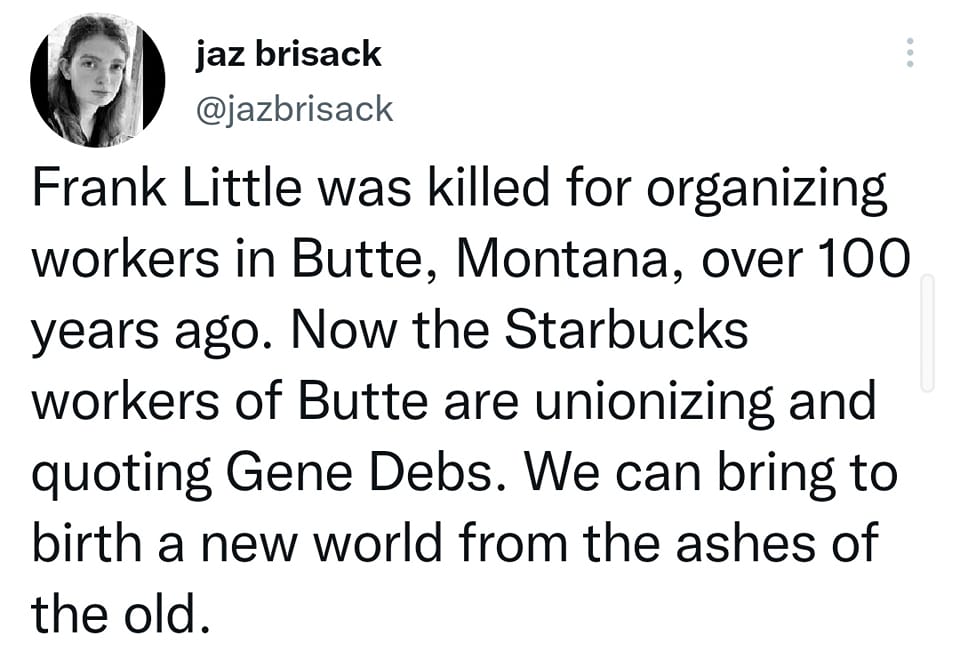Open the author's profile via their name
This screenshot has height=652, width=960.
click(x=288, y=54)
